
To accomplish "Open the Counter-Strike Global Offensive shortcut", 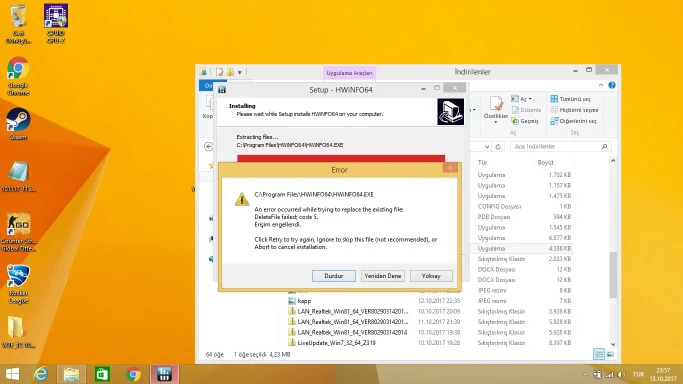I will pyautogui.click(x=18, y=232).
